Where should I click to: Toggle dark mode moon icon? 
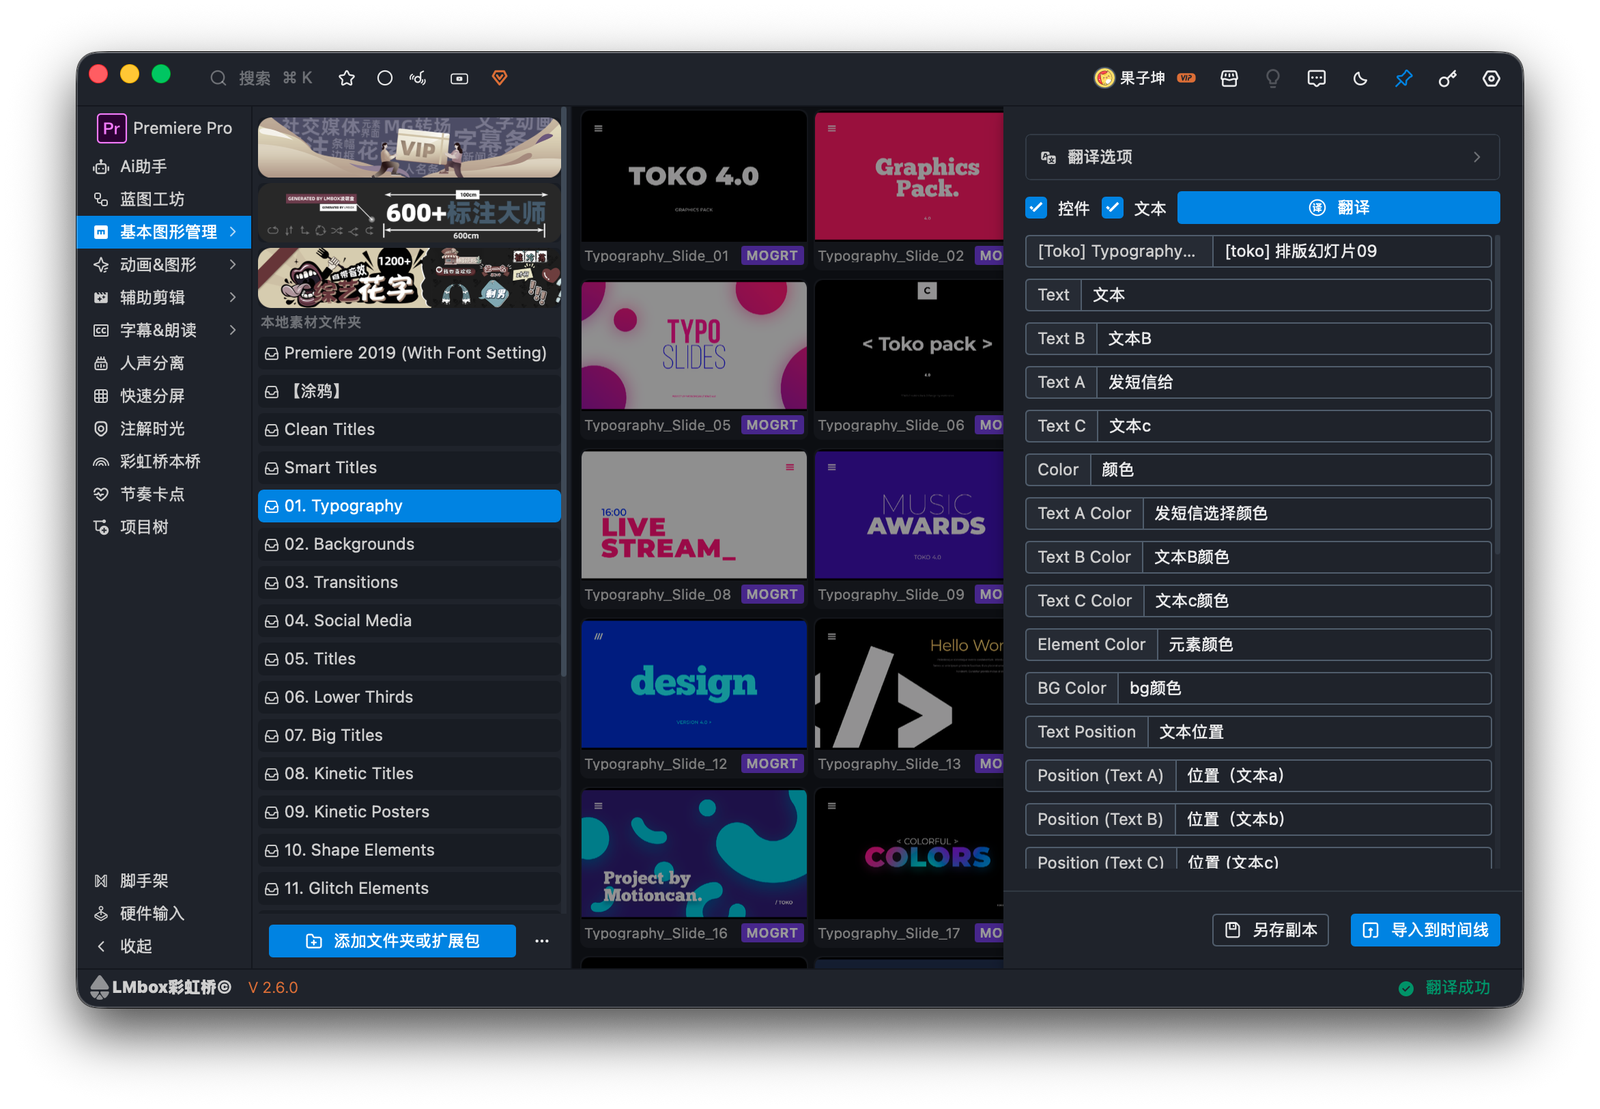[1360, 78]
